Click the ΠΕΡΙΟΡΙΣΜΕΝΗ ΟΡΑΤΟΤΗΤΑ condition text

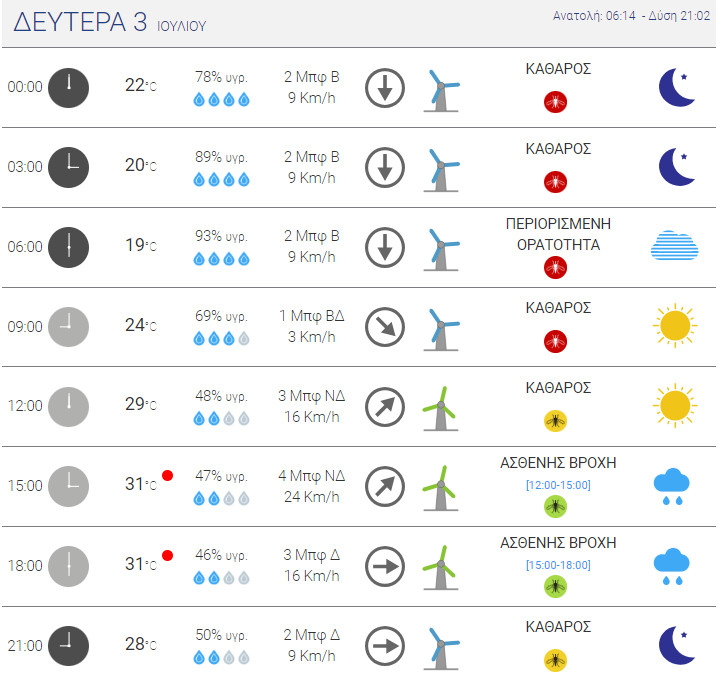(558, 233)
